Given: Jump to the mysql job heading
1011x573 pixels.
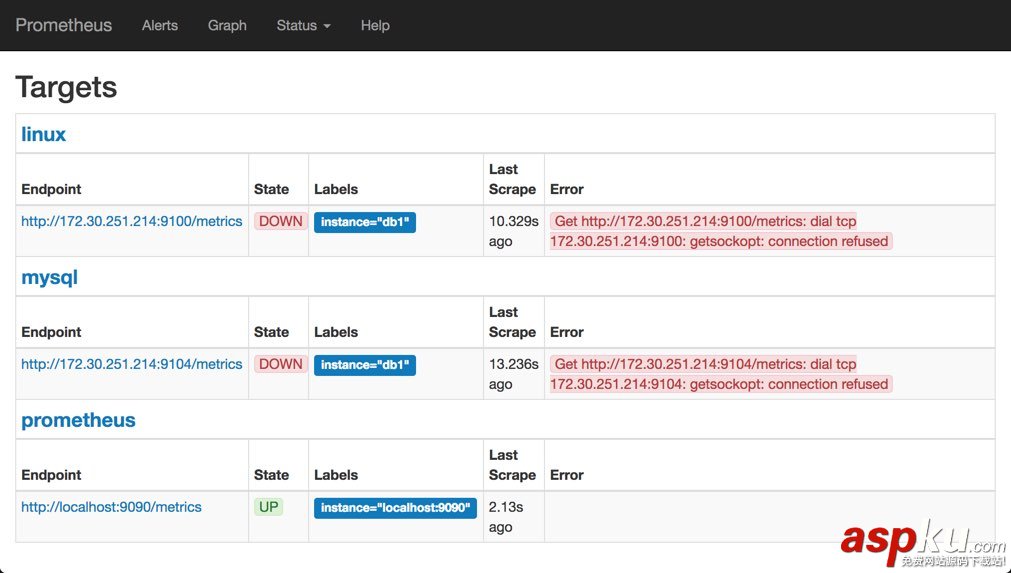Looking at the screenshot, I should (50, 277).
